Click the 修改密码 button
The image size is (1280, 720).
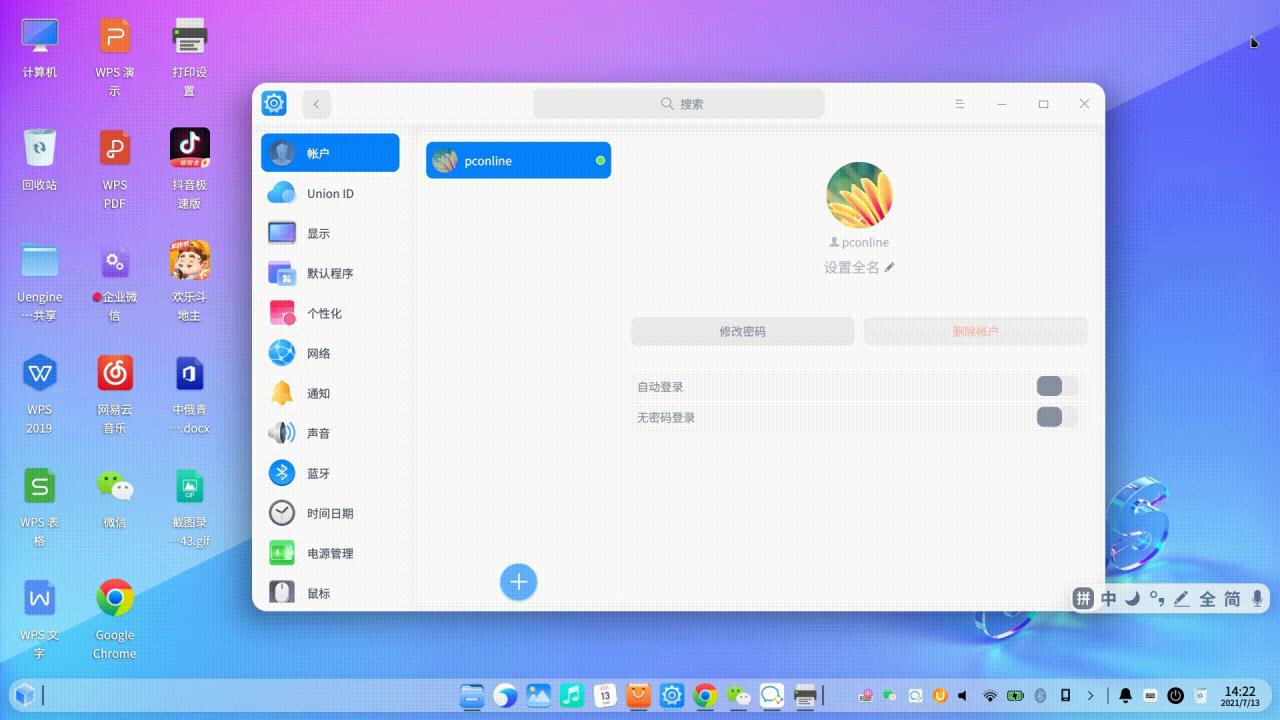pos(742,331)
